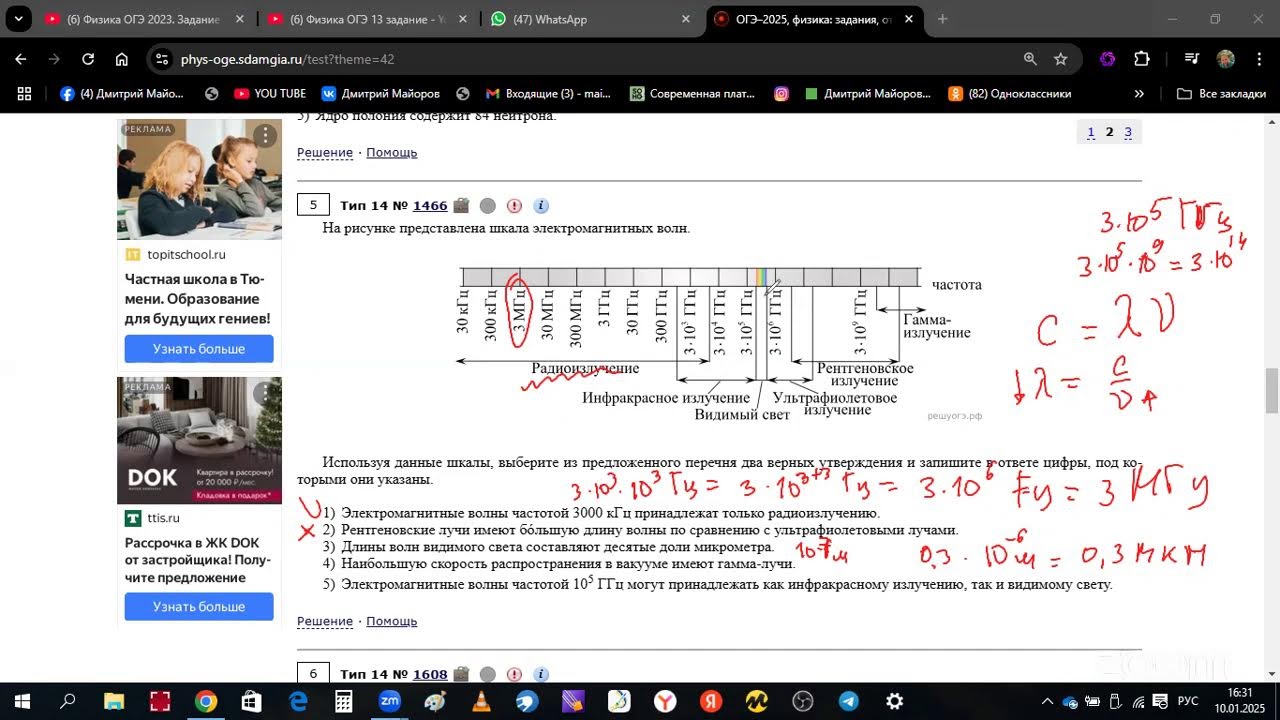Click Решение link under task 5
This screenshot has width=1280, height=720.
[x=325, y=621]
